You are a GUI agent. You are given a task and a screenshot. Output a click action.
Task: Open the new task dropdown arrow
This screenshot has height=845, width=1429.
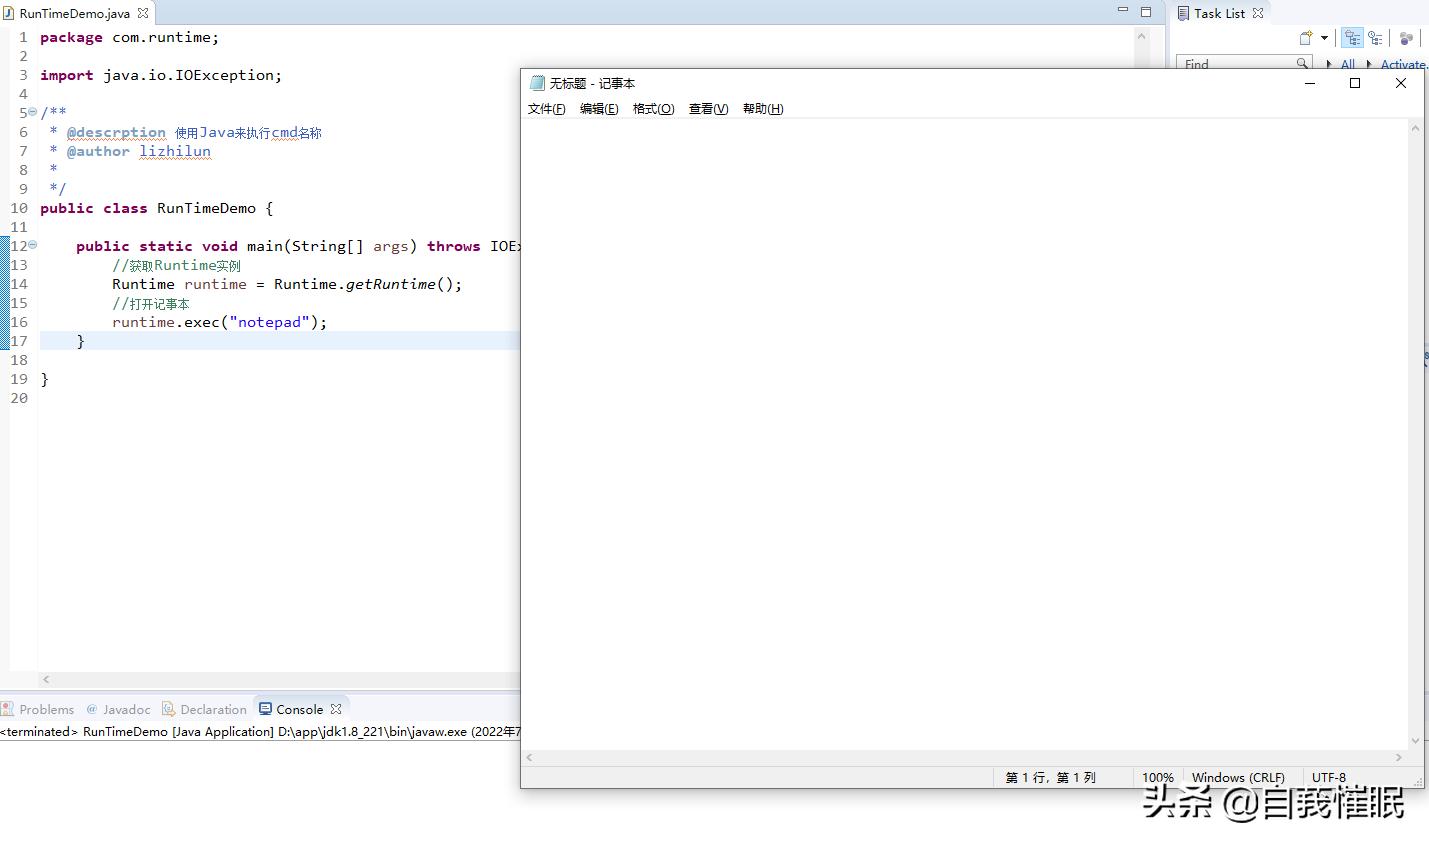tap(1324, 38)
